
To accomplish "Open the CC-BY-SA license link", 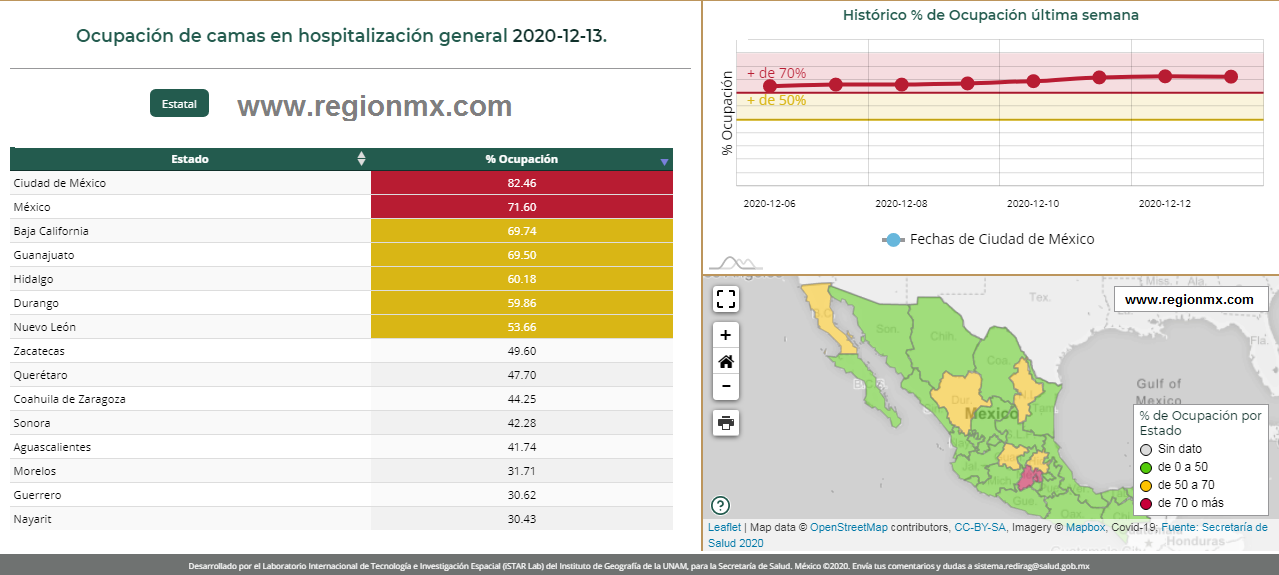I will [980, 527].
